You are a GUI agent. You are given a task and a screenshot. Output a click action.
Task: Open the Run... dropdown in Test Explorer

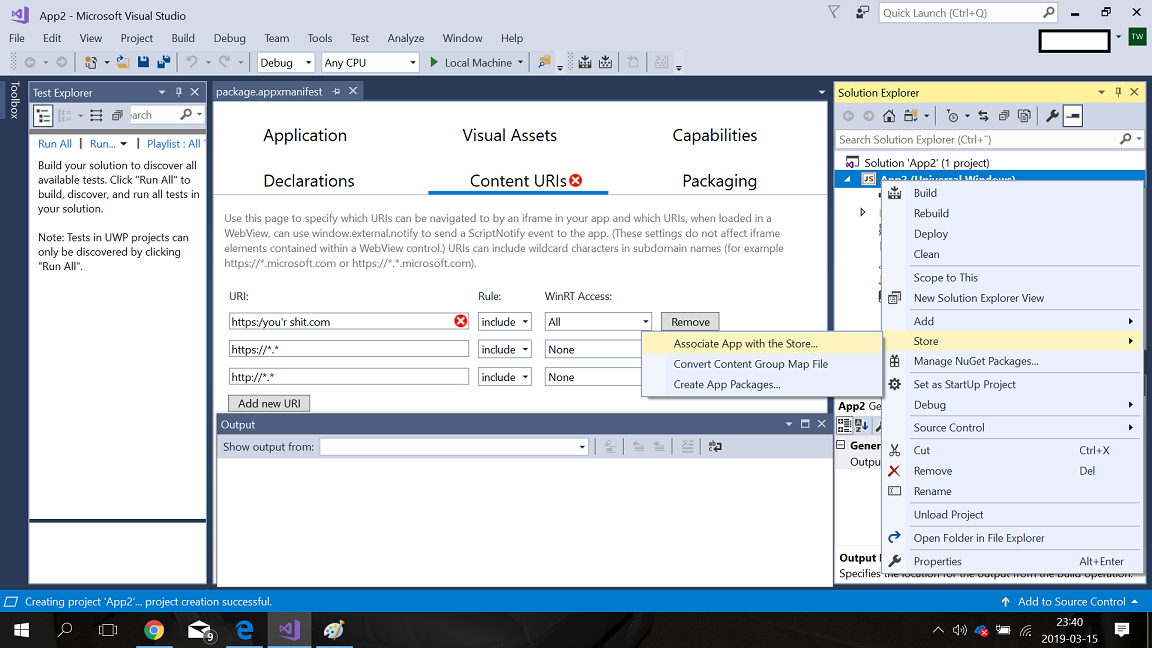point(123,144)
